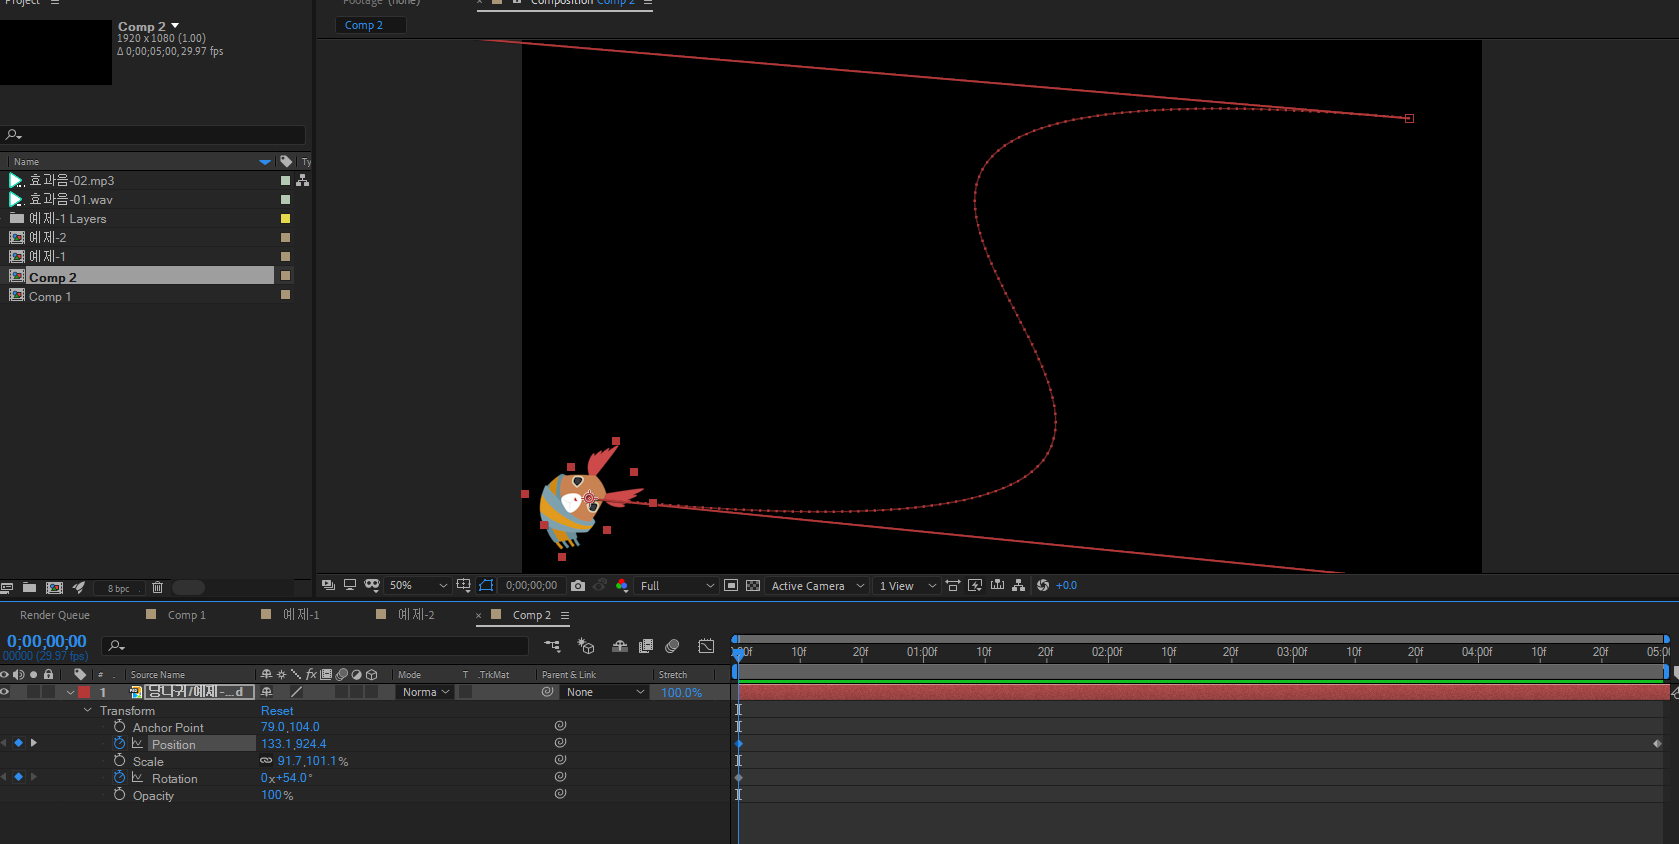Click Reset link for Transform
The height and width of the screenshot is (844, 1679).
[277, 711]
